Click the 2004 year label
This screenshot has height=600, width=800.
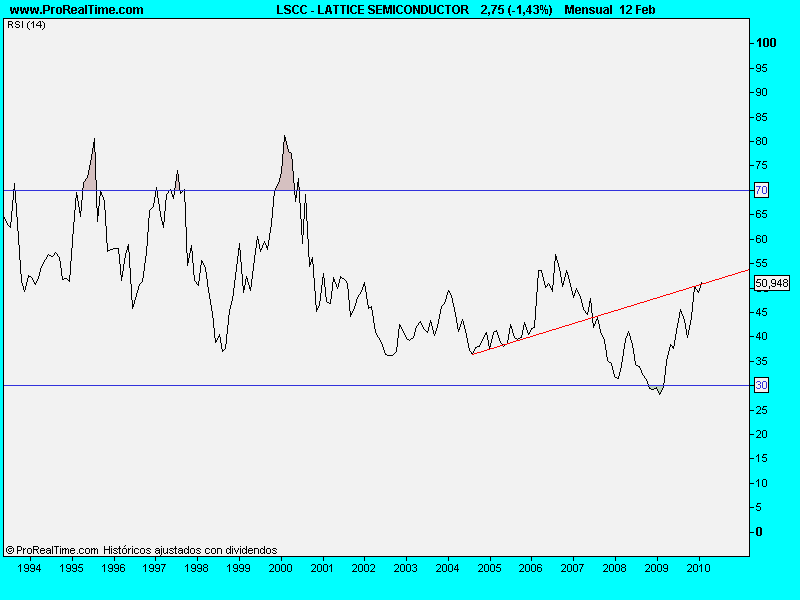447,568
